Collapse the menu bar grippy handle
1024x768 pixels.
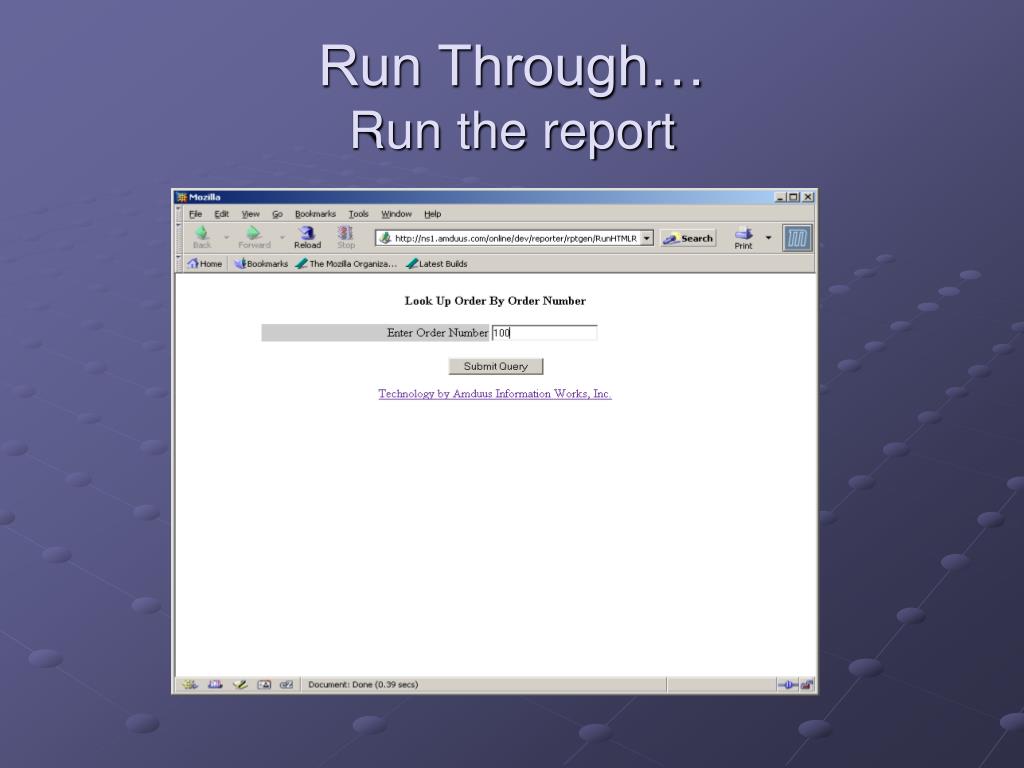click(x=179, y=214)
